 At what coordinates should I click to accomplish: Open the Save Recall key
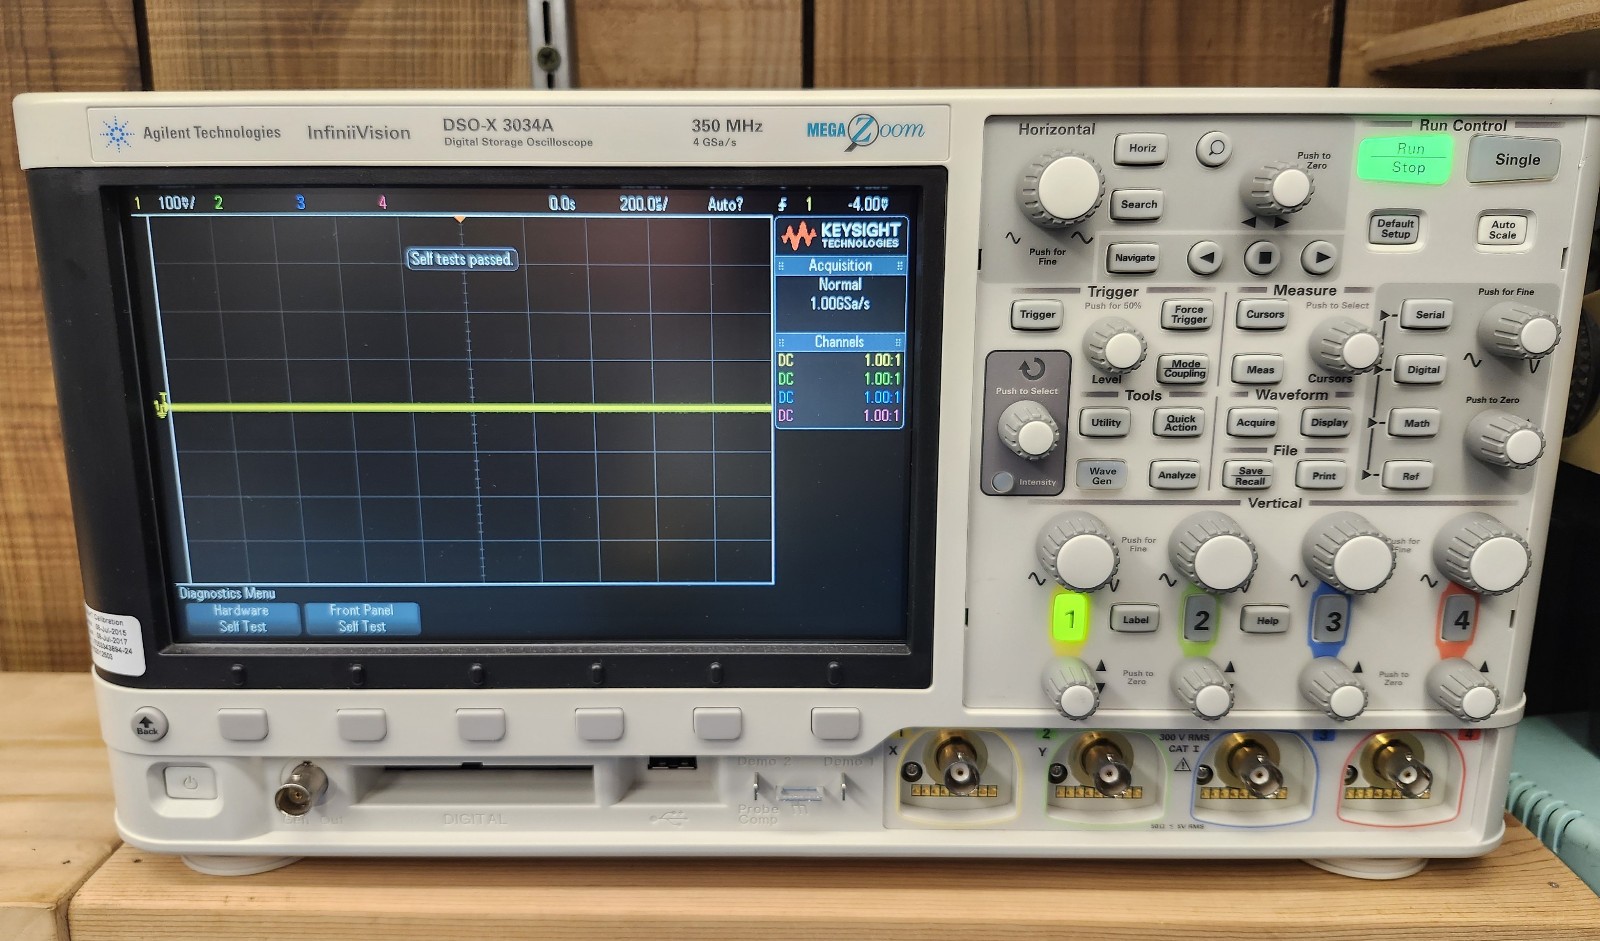[x=1250, y=476]
